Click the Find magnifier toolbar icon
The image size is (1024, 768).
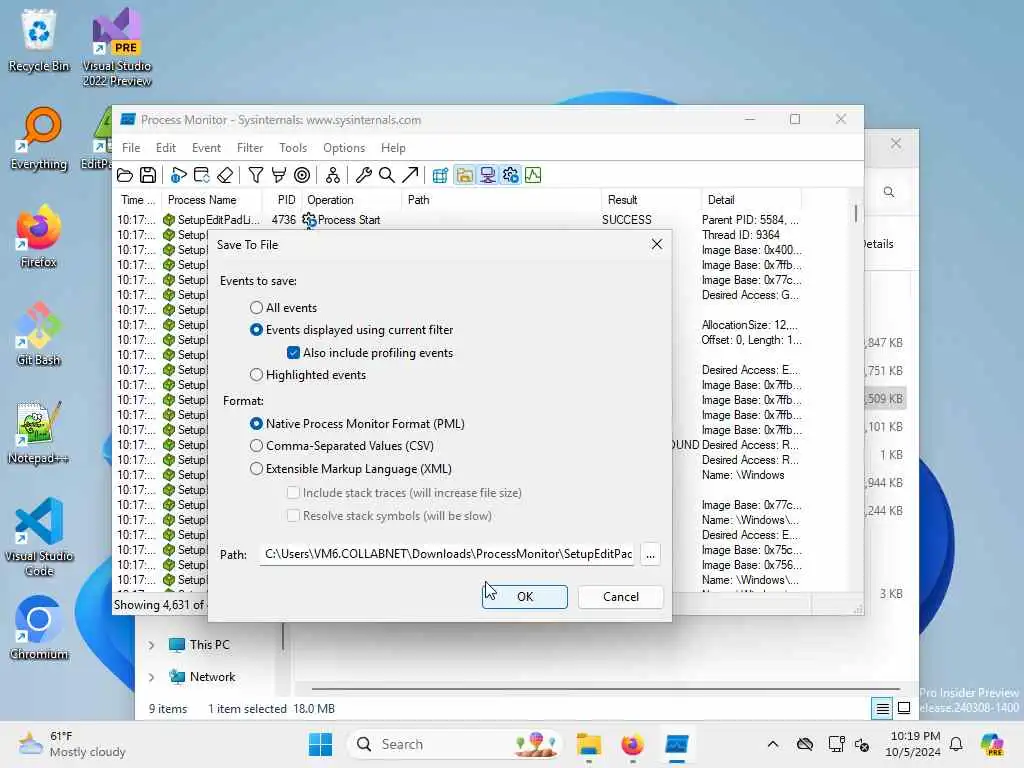tap(387, 175)
